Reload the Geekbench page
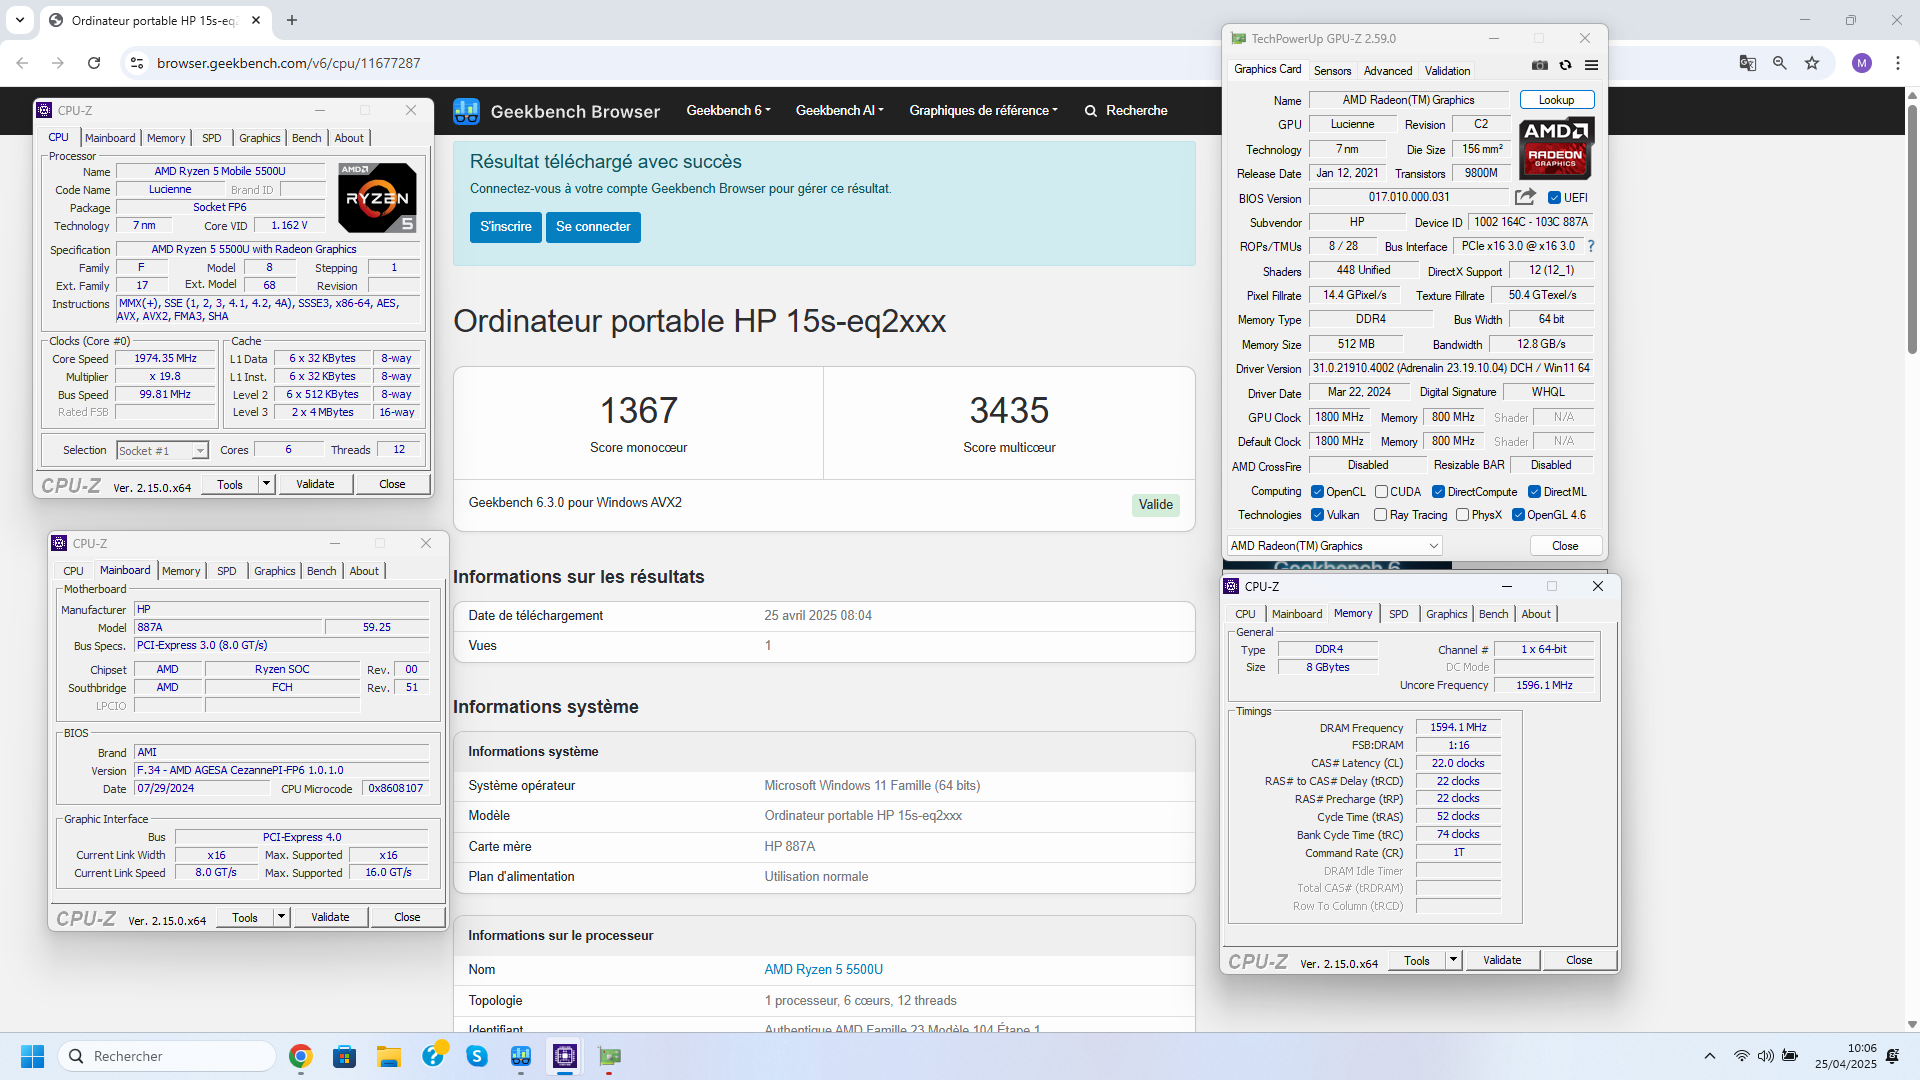 tap(94, 63)
